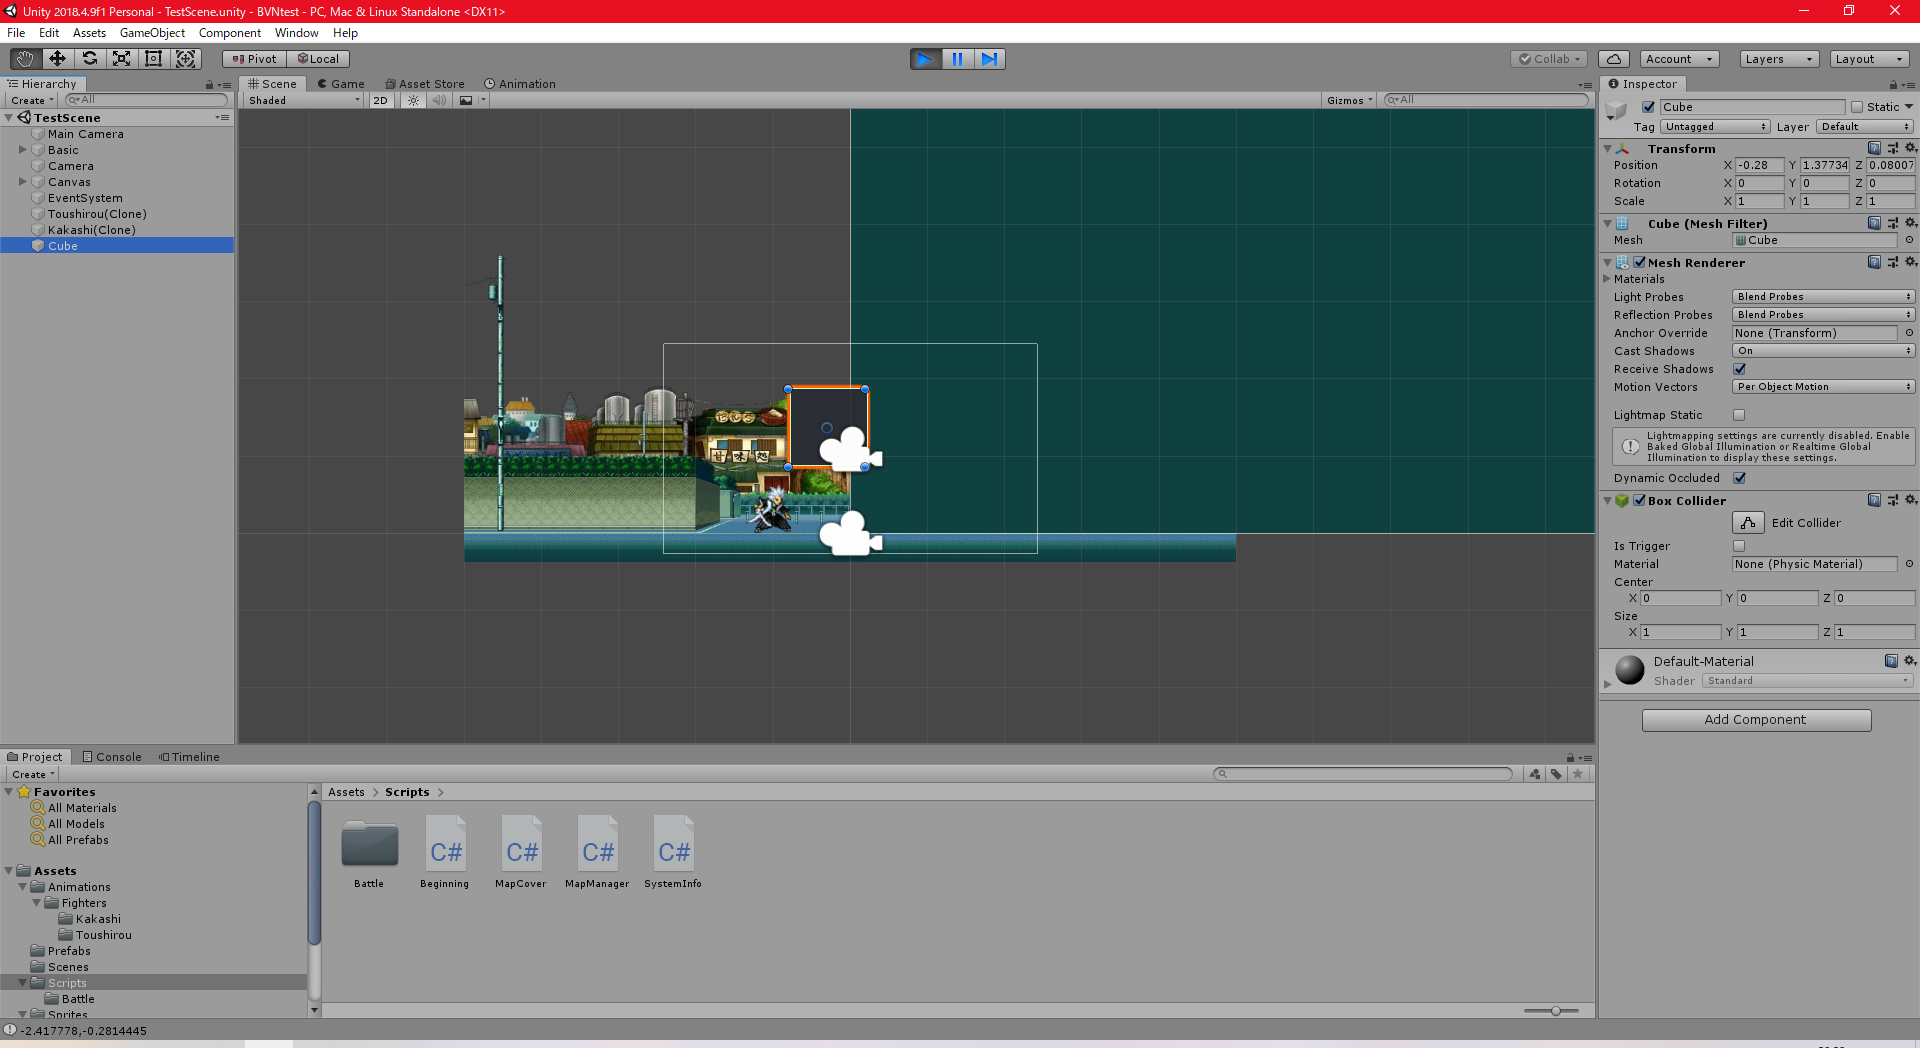Toggle scene lighting icon
Screen dimensions: 1920x1048
413,100
